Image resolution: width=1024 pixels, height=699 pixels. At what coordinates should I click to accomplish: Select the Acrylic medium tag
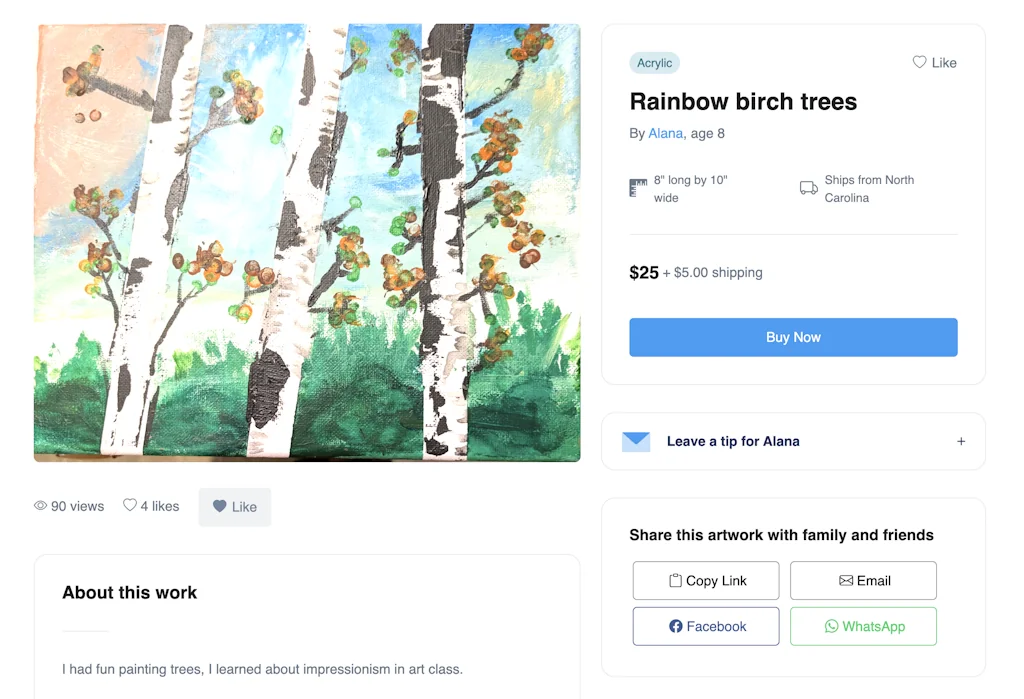(x=655, y=63)
